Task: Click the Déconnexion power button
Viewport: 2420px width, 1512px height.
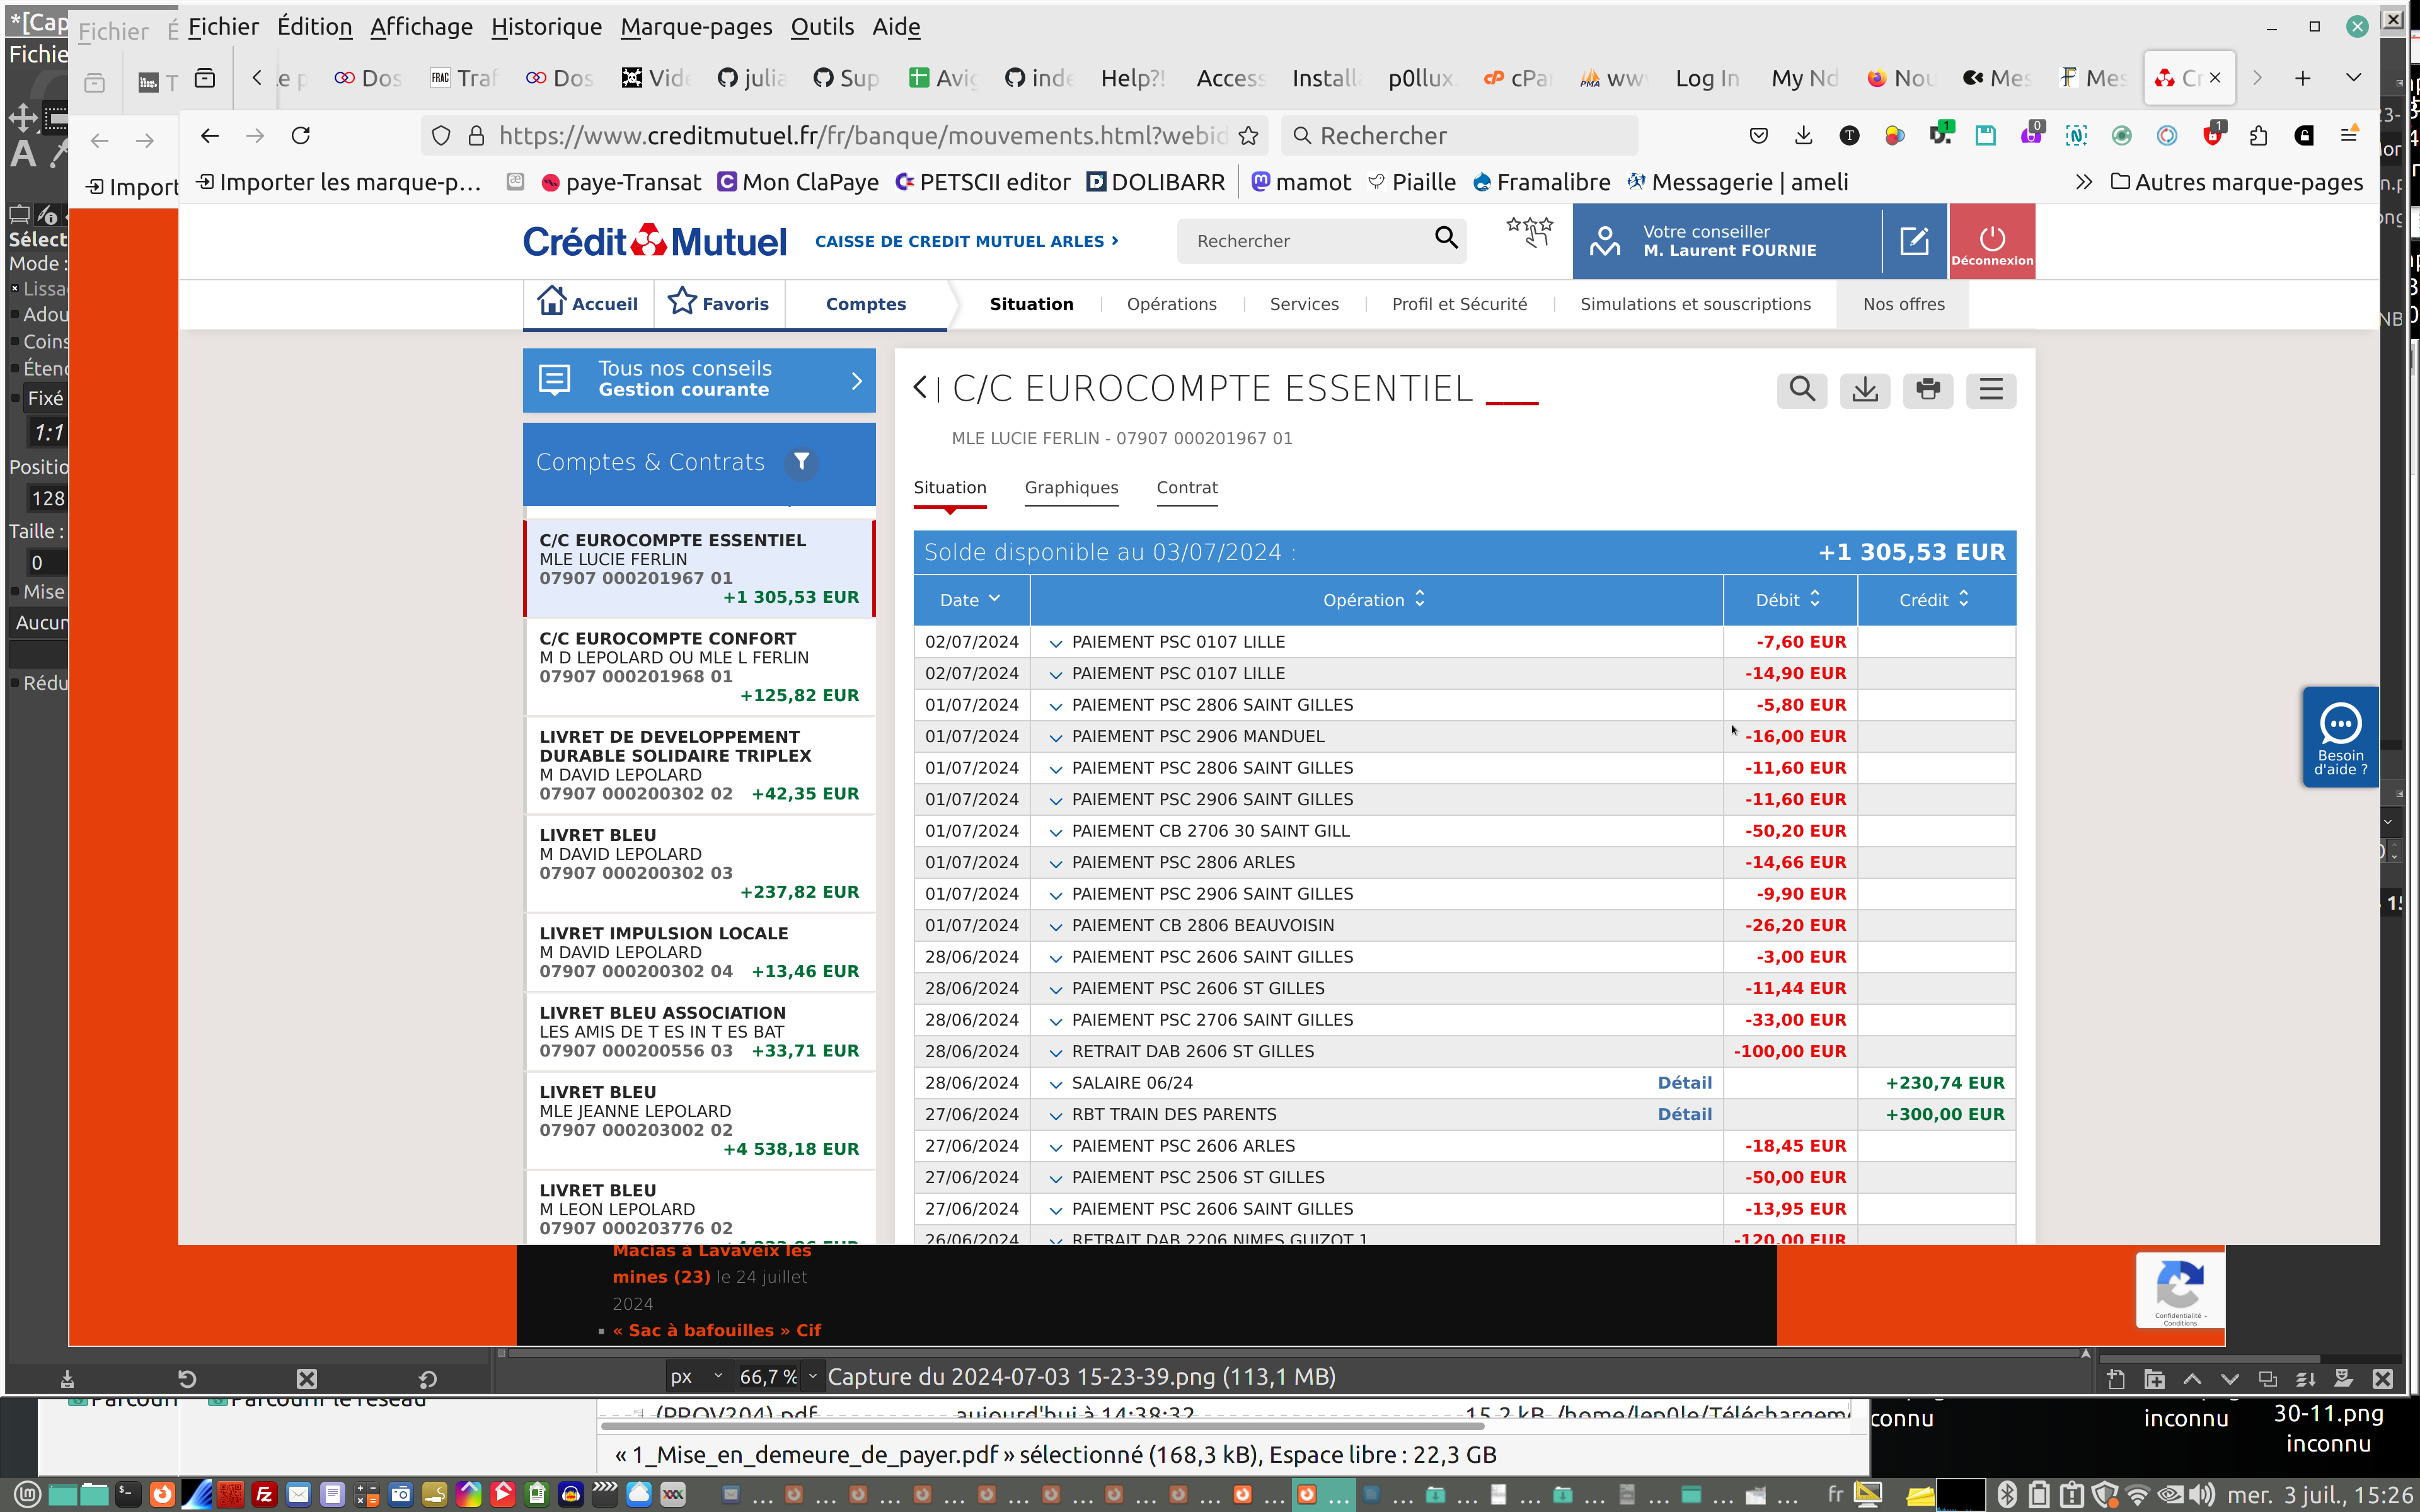Action: pyautogui.click(x=1991, y=241)
